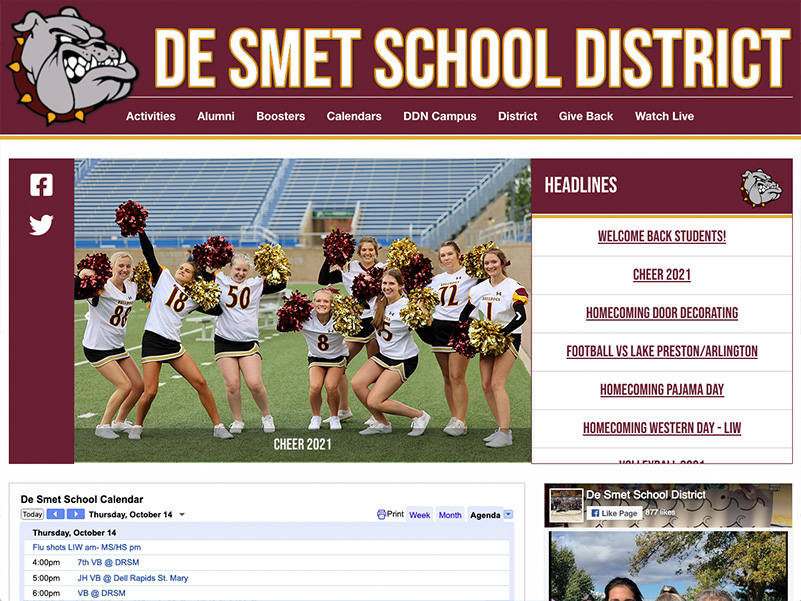Image resolution: width=801 pixels, height=601 pixels.
Task: Open Football vs Lake Preston/Arlington headline
Action: 662,351
